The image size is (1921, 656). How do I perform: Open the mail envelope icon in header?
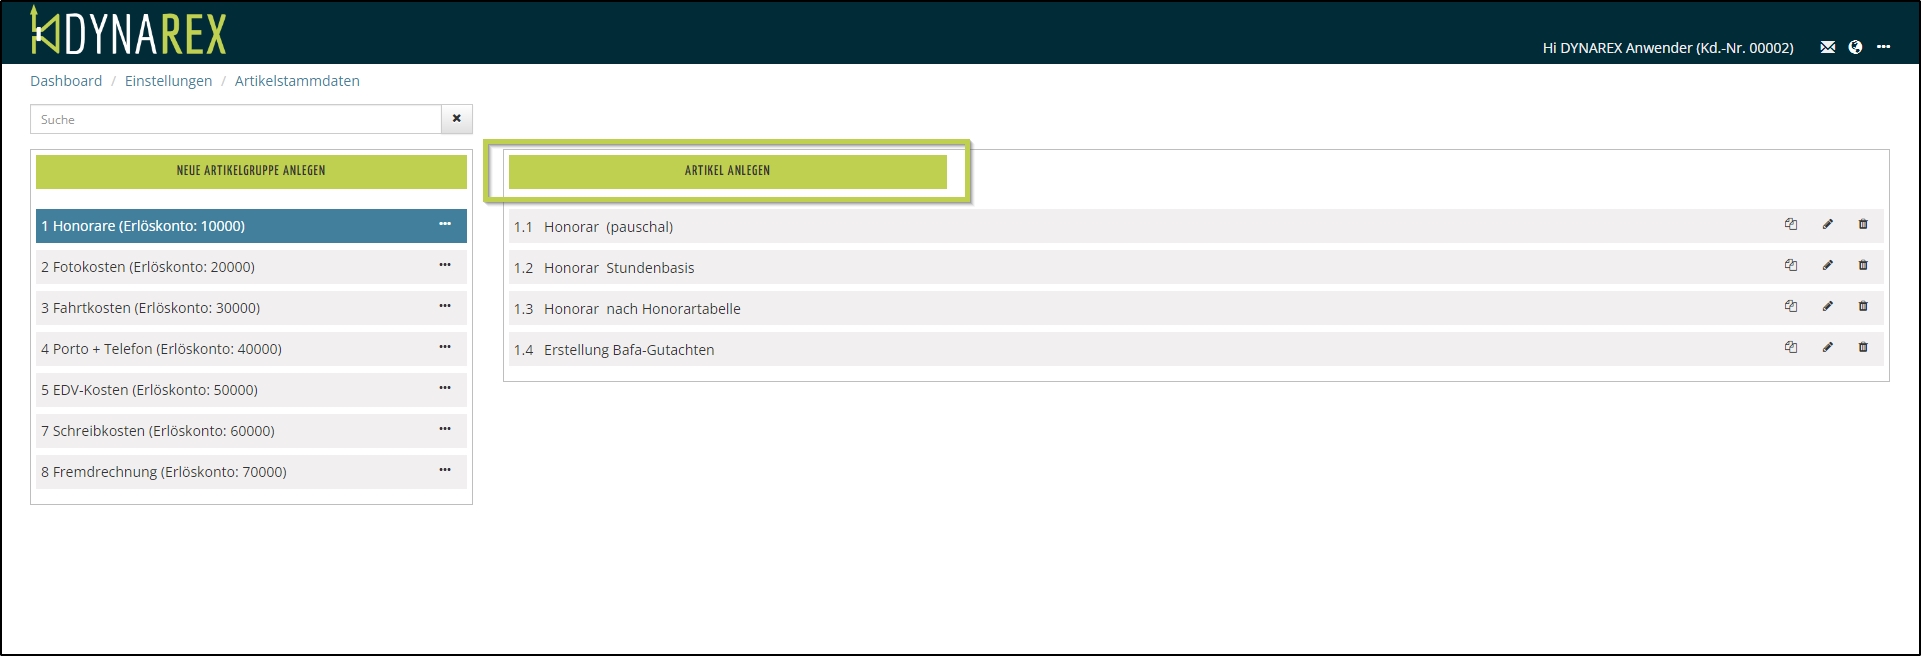[x=1827, y=47]
